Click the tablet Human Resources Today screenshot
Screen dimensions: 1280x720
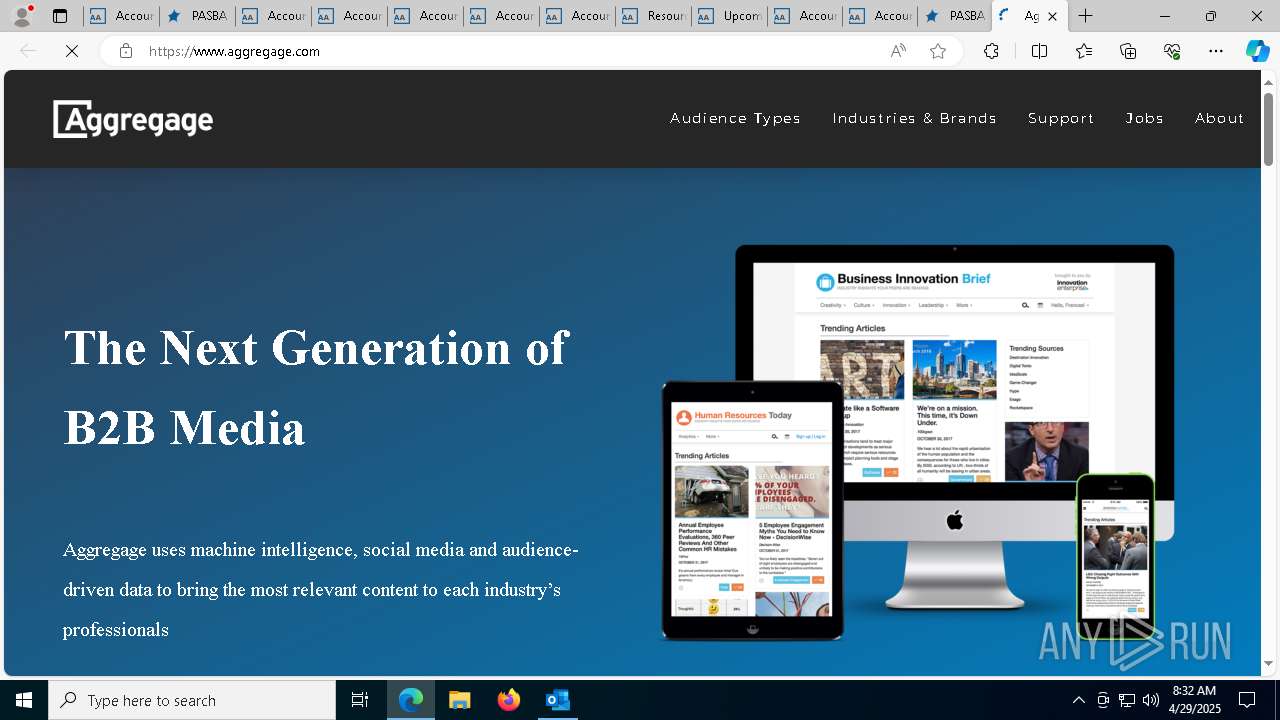(752, 510)
